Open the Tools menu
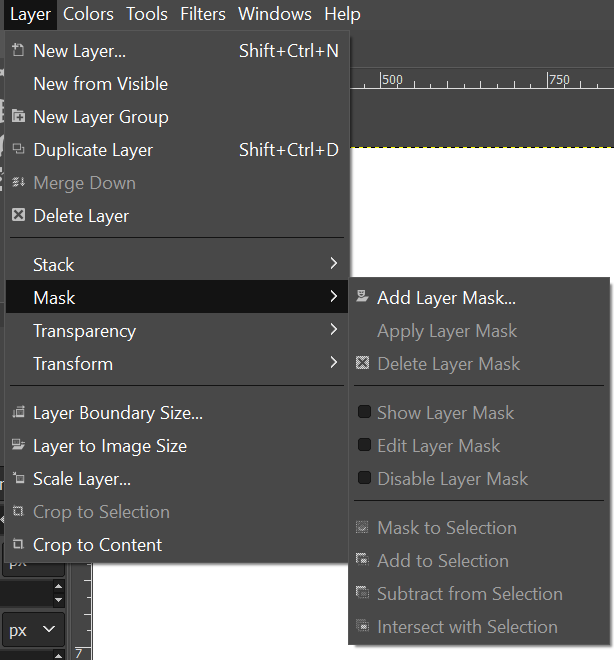 pos(147,14)
